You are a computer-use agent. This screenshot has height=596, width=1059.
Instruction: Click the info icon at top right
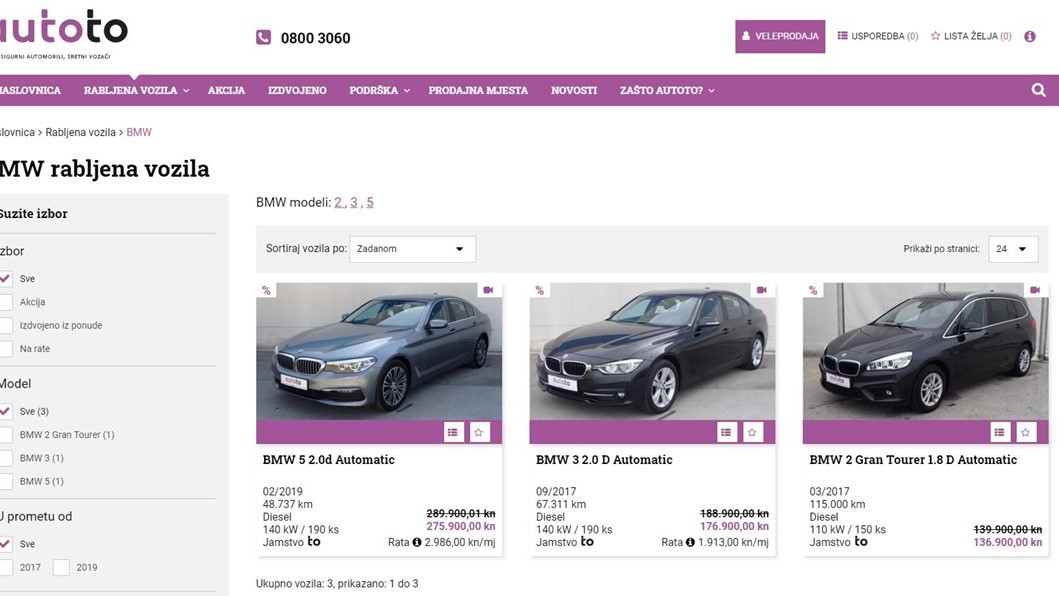[1029, 36]
